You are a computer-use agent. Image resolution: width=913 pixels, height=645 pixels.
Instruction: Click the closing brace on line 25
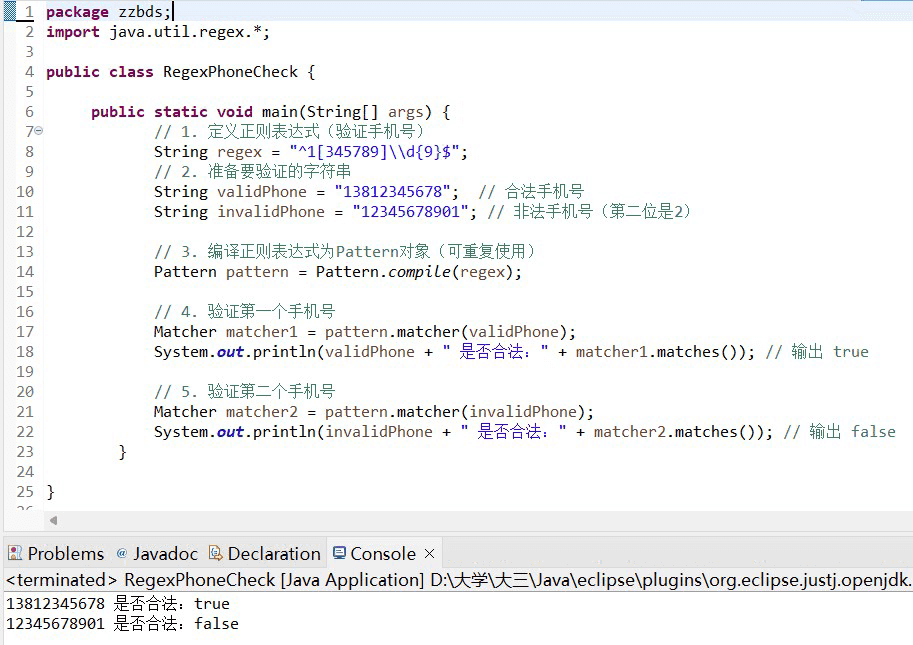(x=50, y=492)
